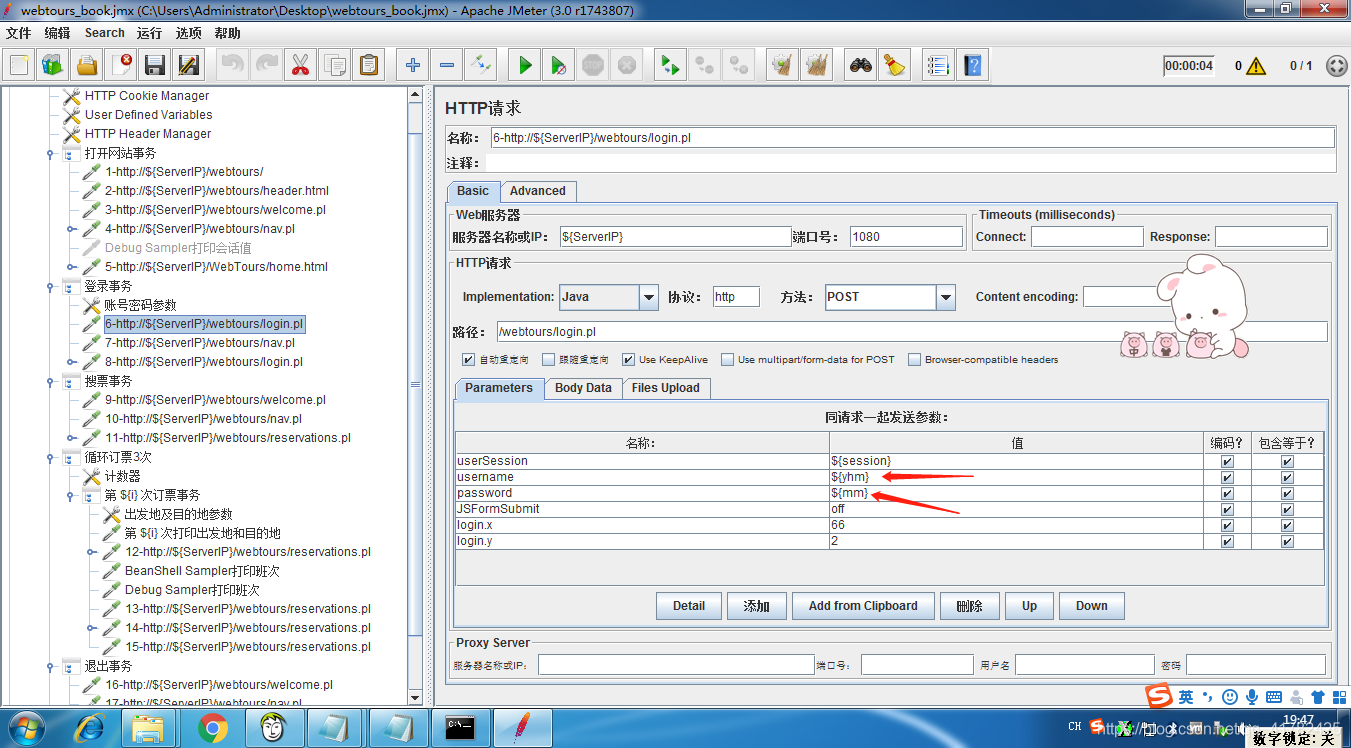1351x748 pixels.
Task: Start test with no pauses icon
Action: (x=559, y=66)
